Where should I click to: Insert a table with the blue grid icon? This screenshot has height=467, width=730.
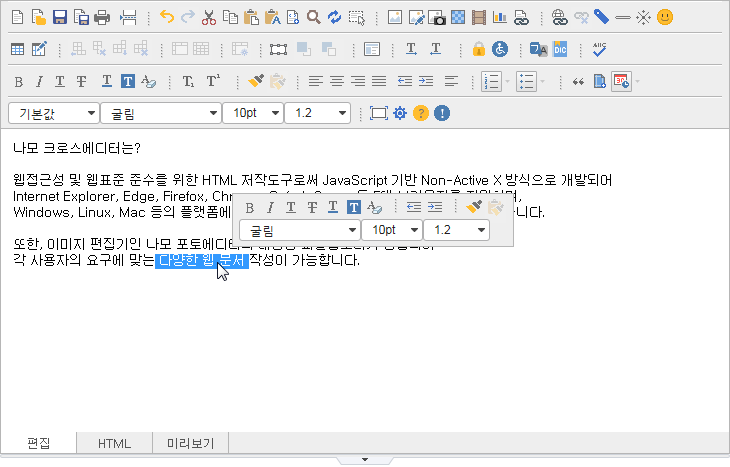18,49
